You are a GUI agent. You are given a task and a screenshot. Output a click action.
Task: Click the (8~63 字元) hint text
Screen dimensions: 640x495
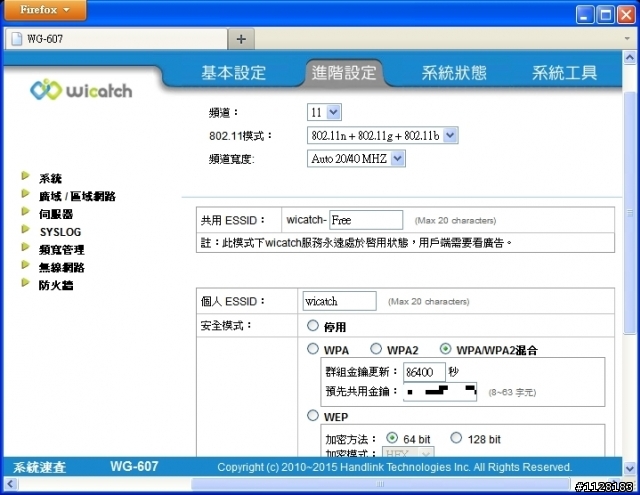click(512, 393)
